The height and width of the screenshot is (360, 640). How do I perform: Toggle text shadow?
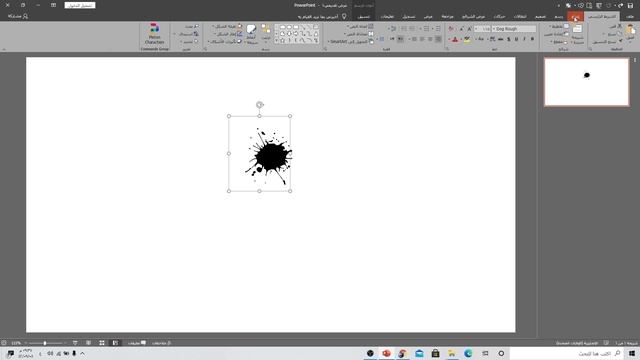click(x=509, y=39)
